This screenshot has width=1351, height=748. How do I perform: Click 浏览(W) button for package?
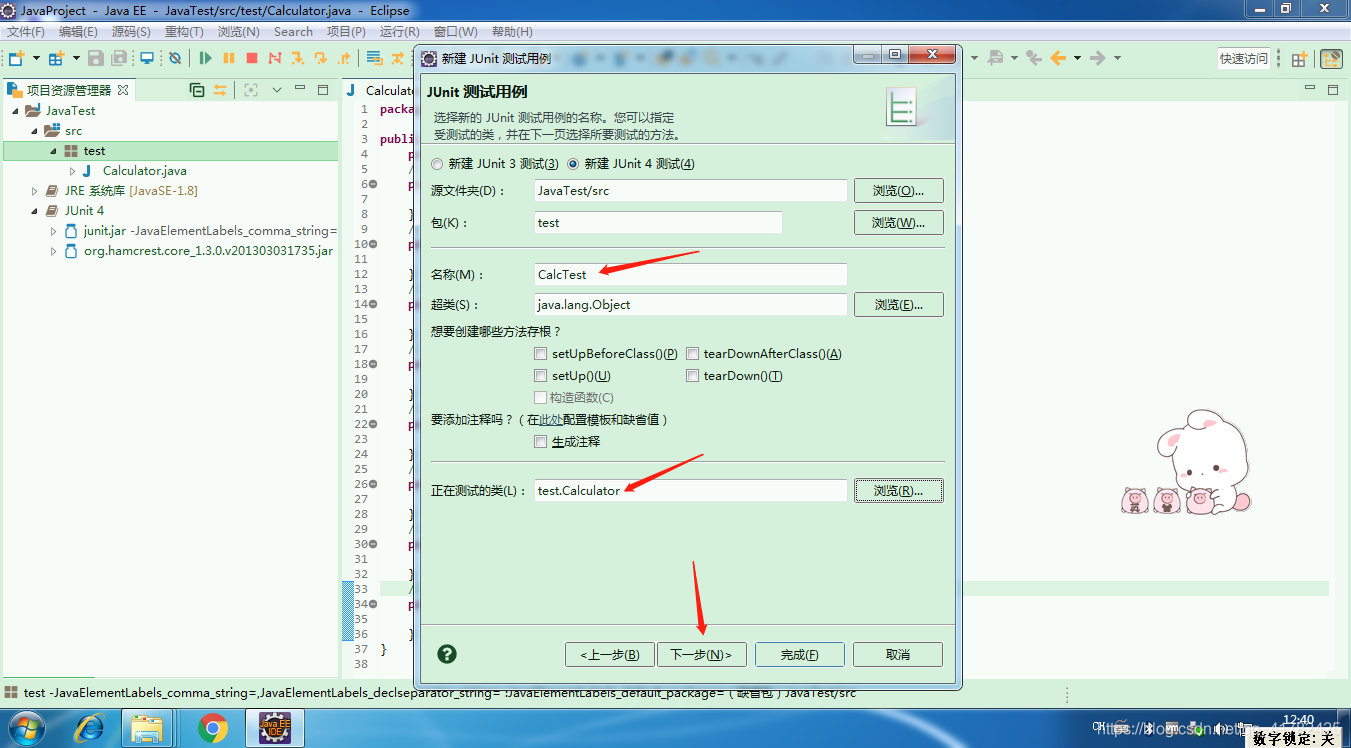click(898, 223)
